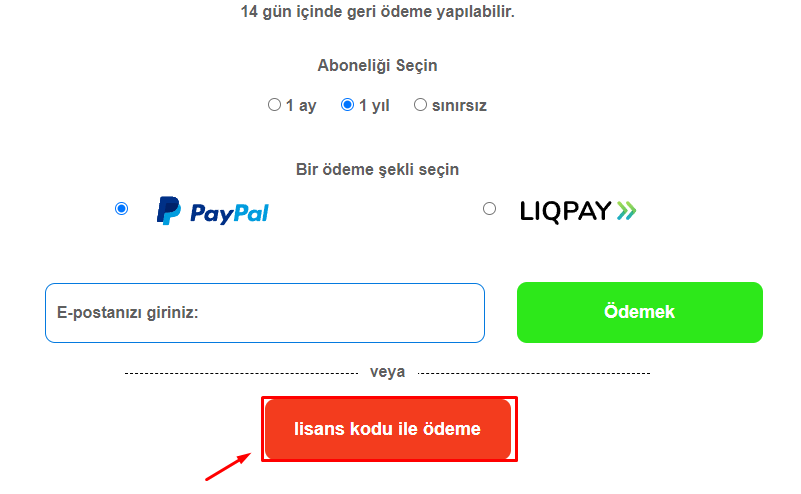Click the Aboneliği Seçin heading
The width and height of the screenshot is (801, 494).
click(378, 66)
